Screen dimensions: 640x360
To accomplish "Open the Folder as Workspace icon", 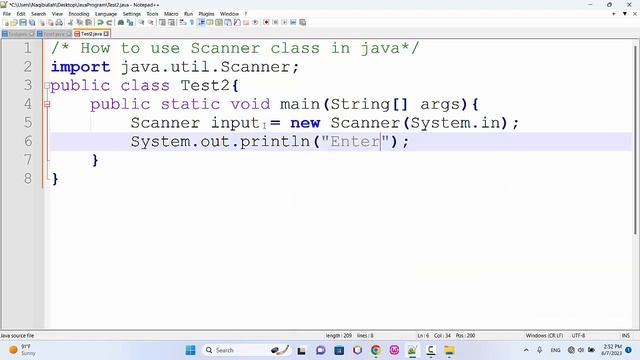I will (x=246, y=22).
